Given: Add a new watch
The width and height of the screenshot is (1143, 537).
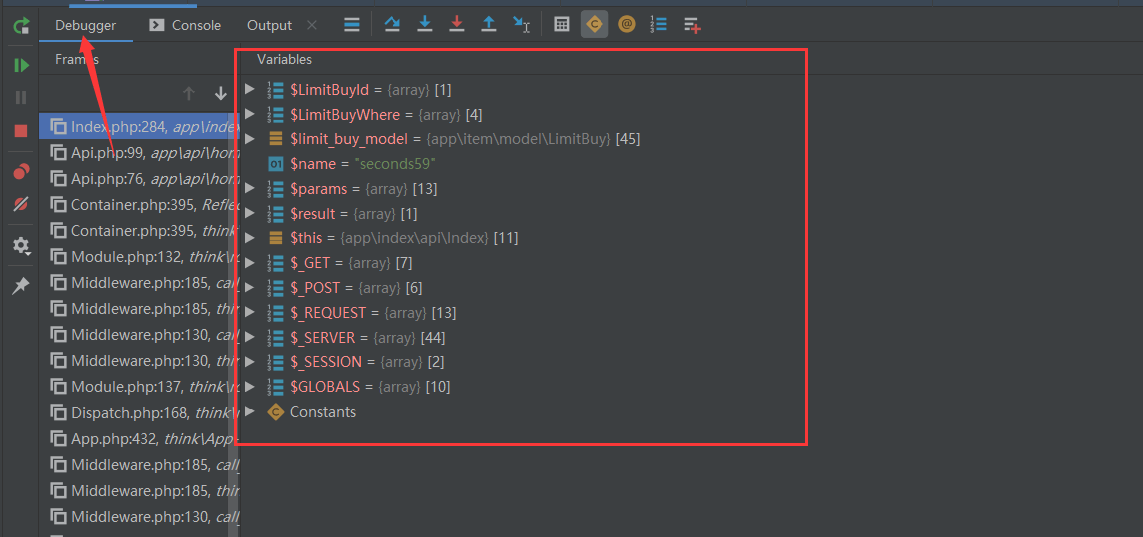Looking at the screenshot, I should click(x=692, y=25).
